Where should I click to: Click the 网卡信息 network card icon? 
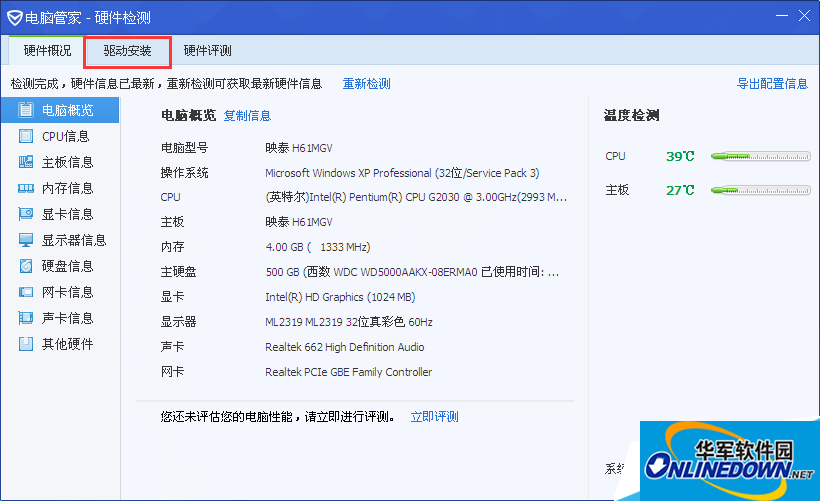[26, 292]
